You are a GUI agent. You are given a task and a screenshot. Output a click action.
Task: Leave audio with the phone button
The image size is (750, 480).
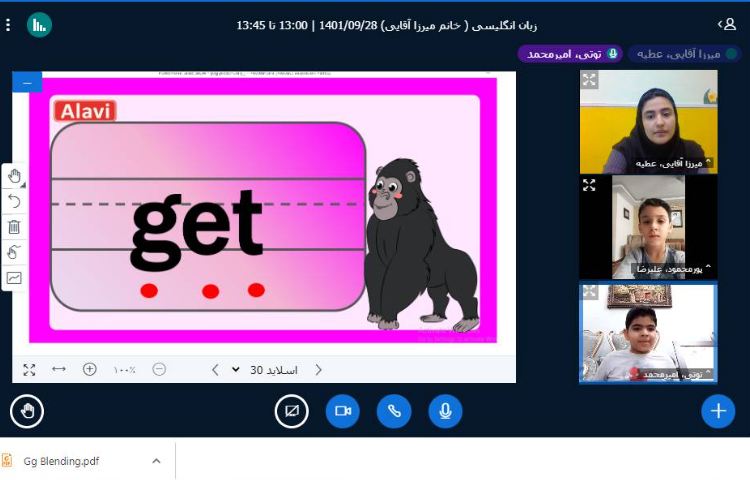(394, 411)
